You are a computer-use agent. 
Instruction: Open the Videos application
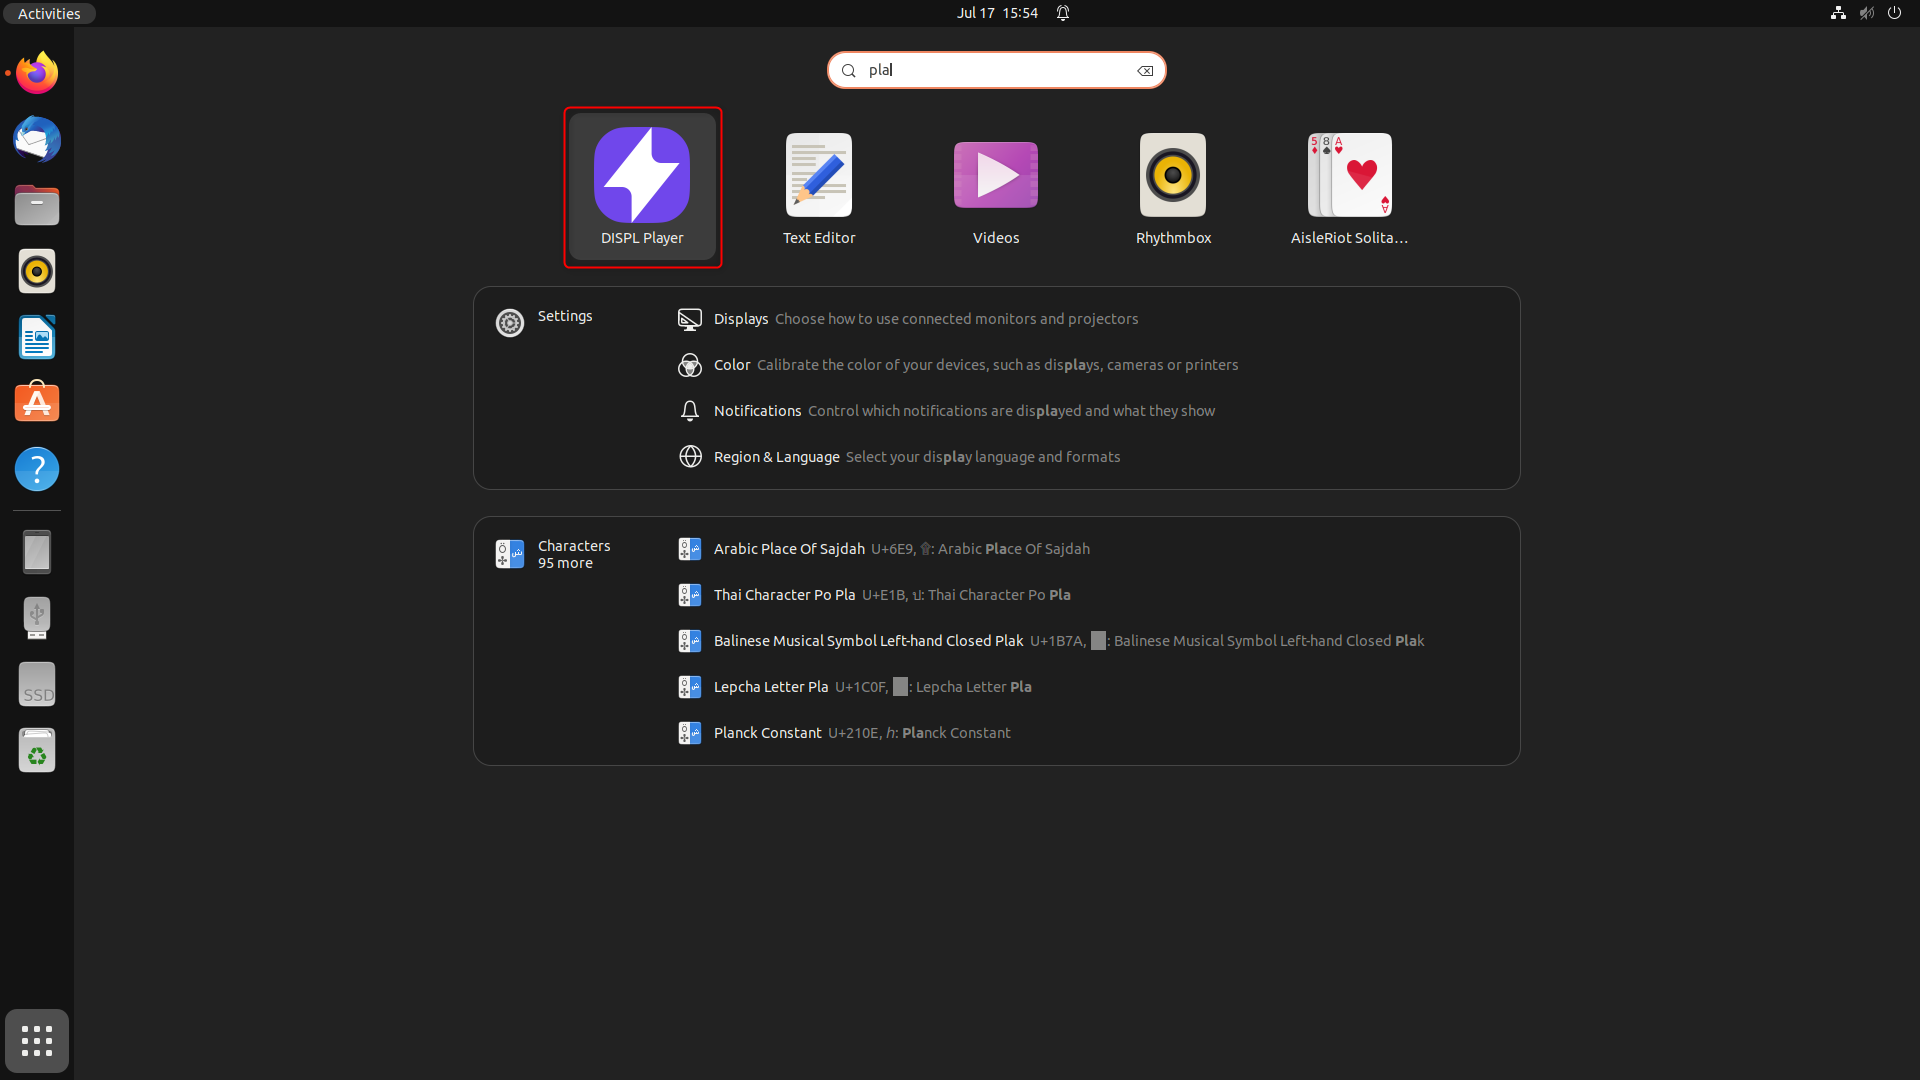[x=995, y=187]
